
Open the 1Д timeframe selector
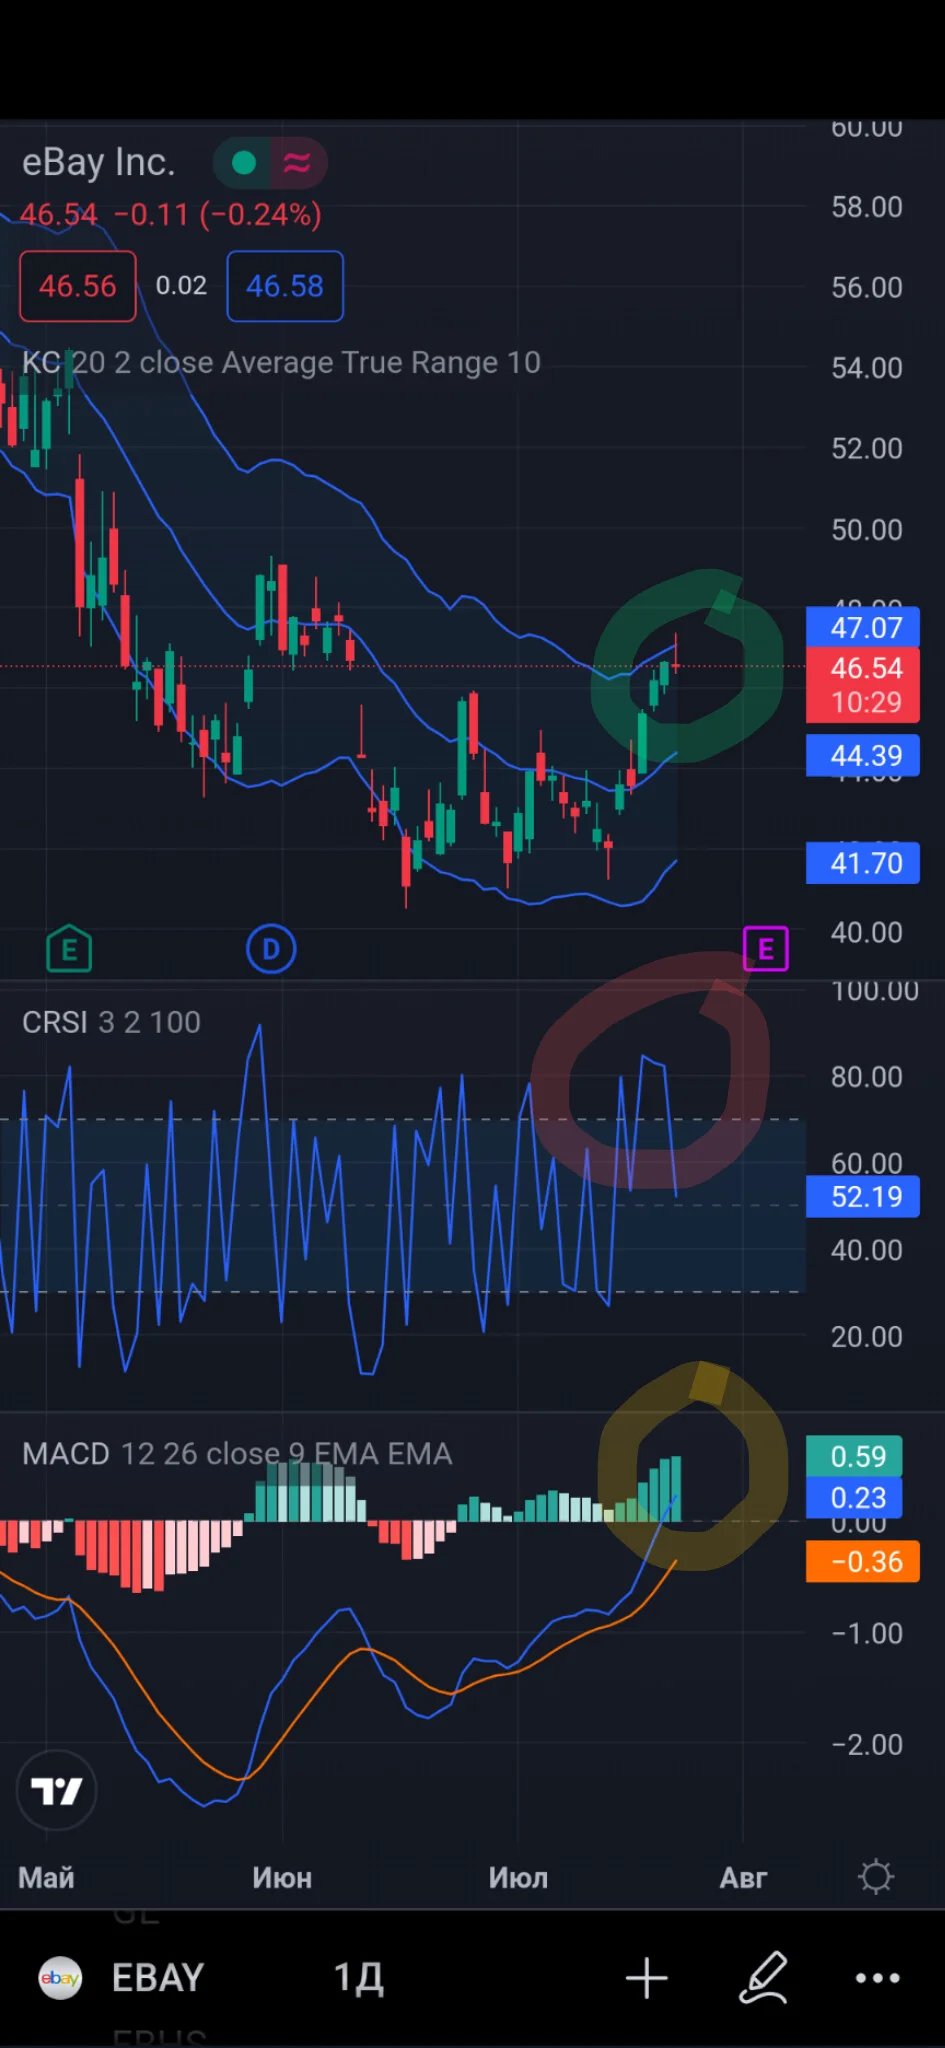(x=358, y=1977)
